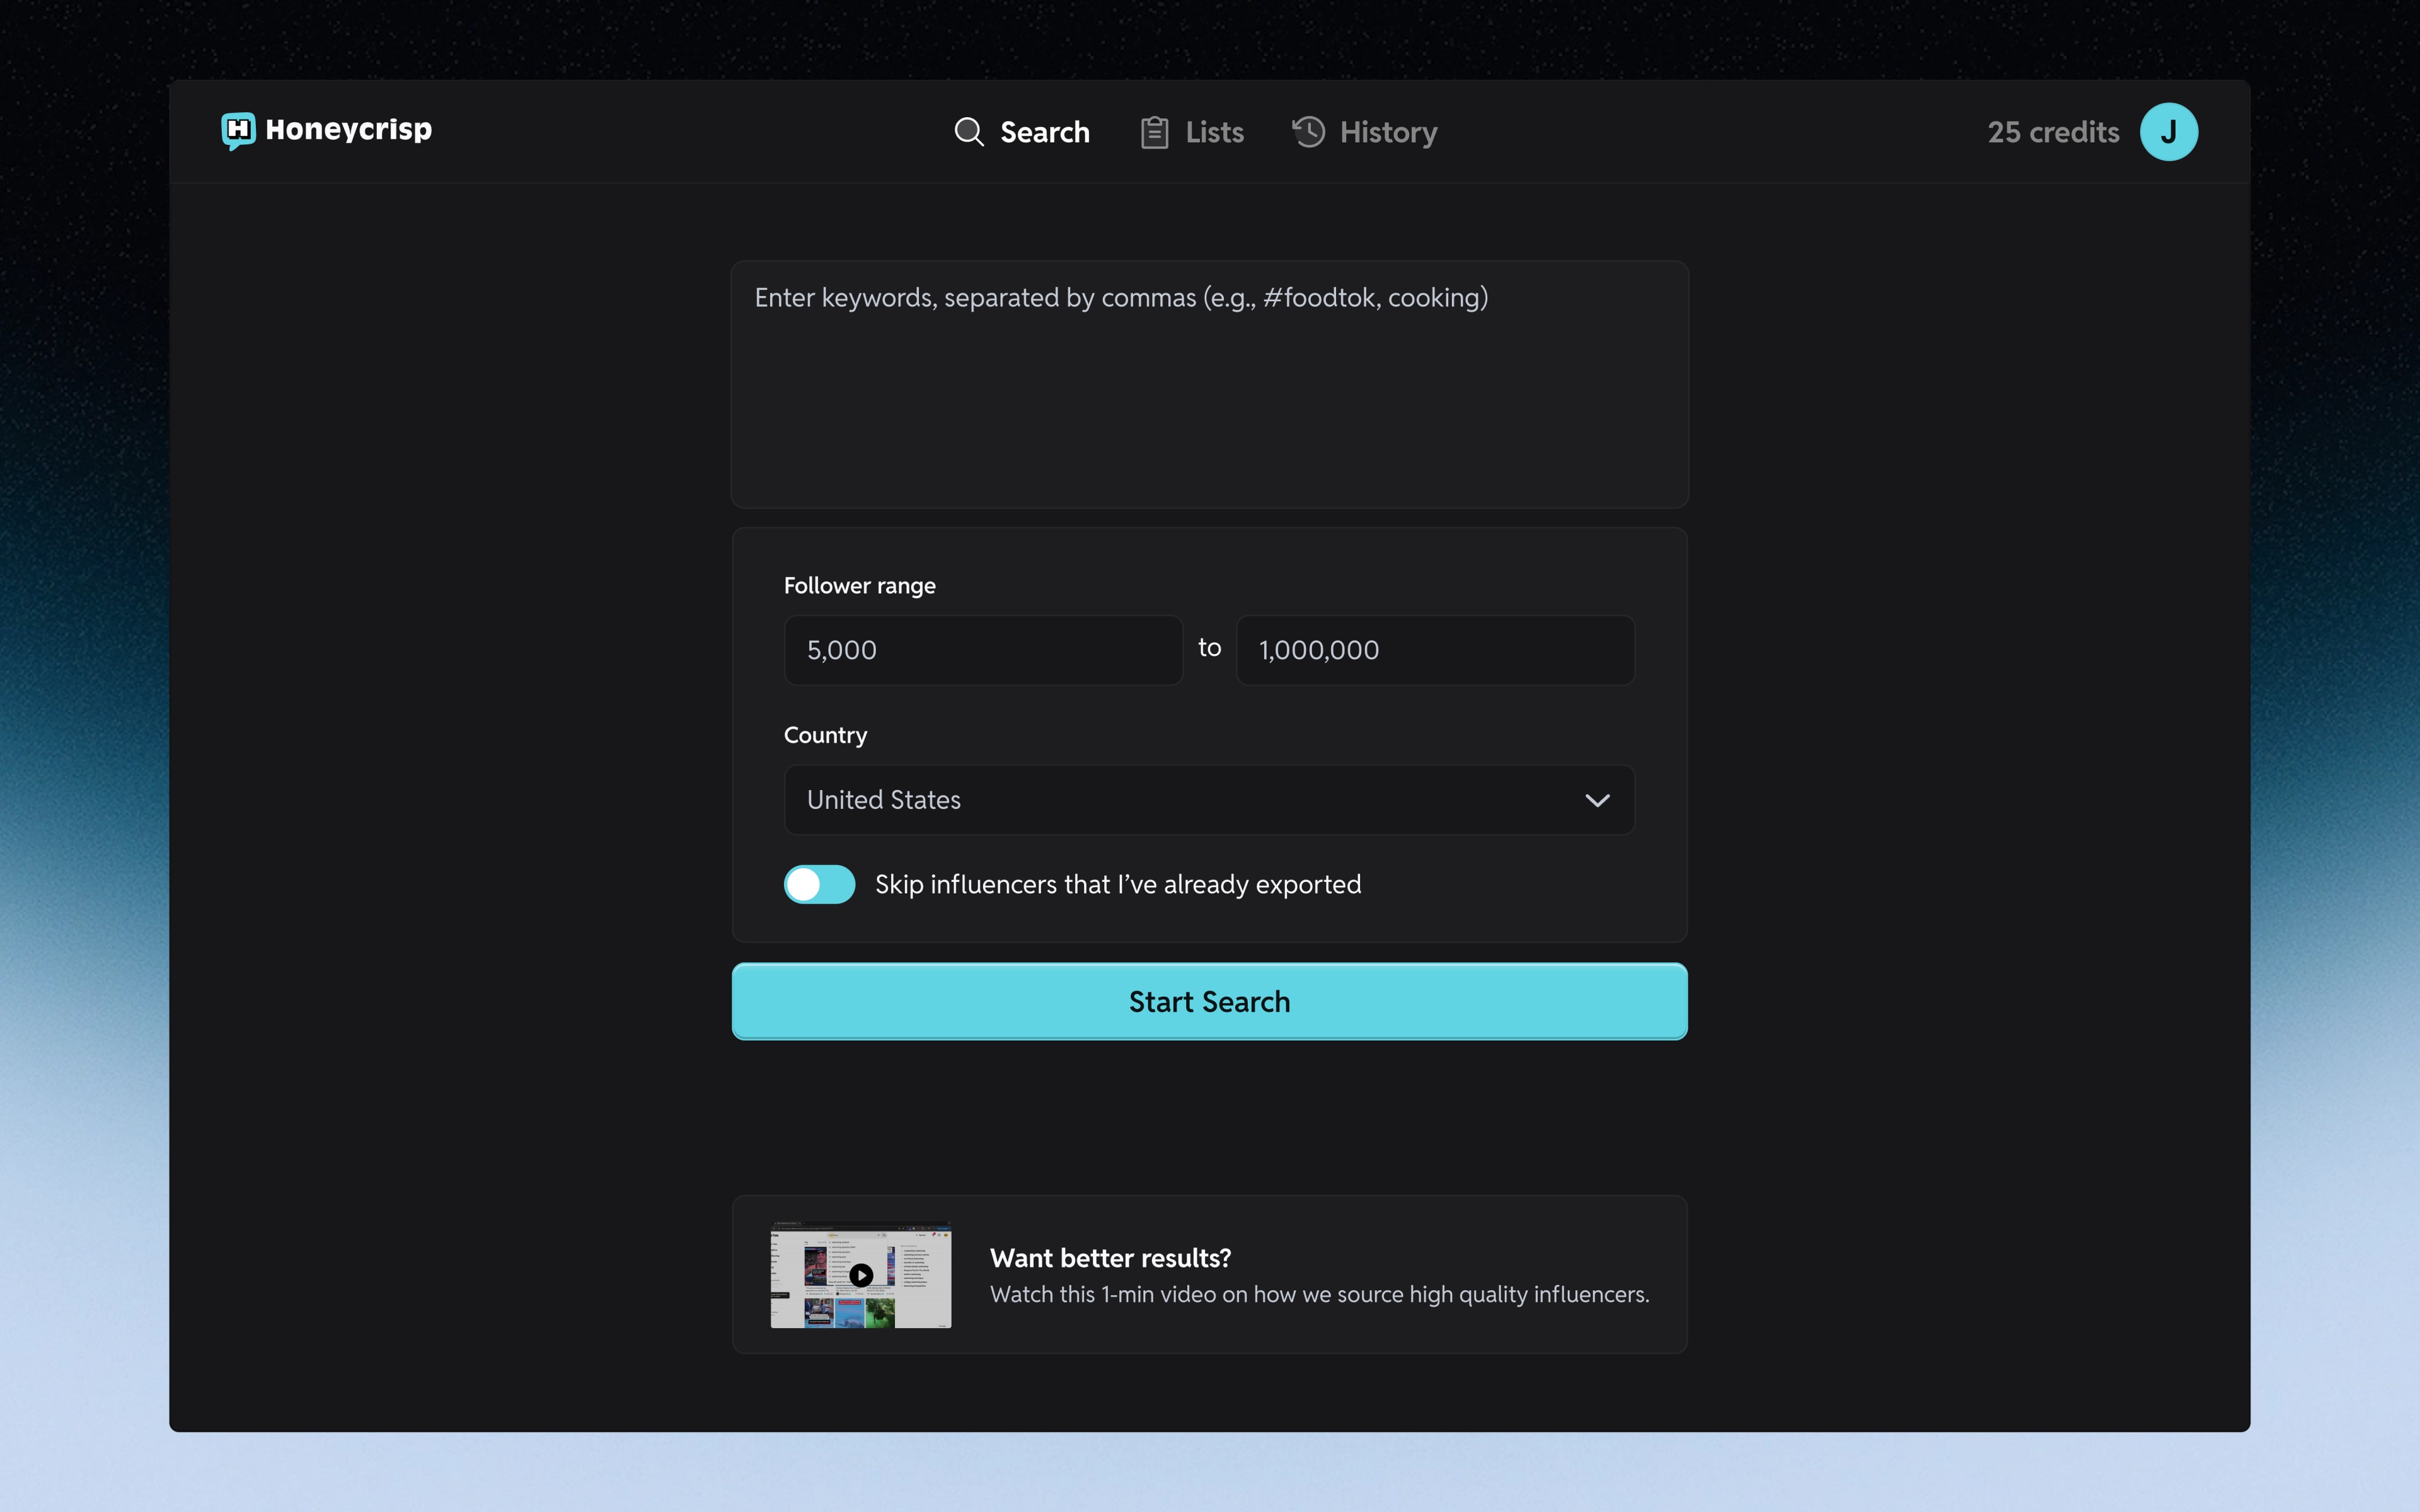2420x1512 pixels.
Task: Open the Search tab
Action: [1022, 132]
